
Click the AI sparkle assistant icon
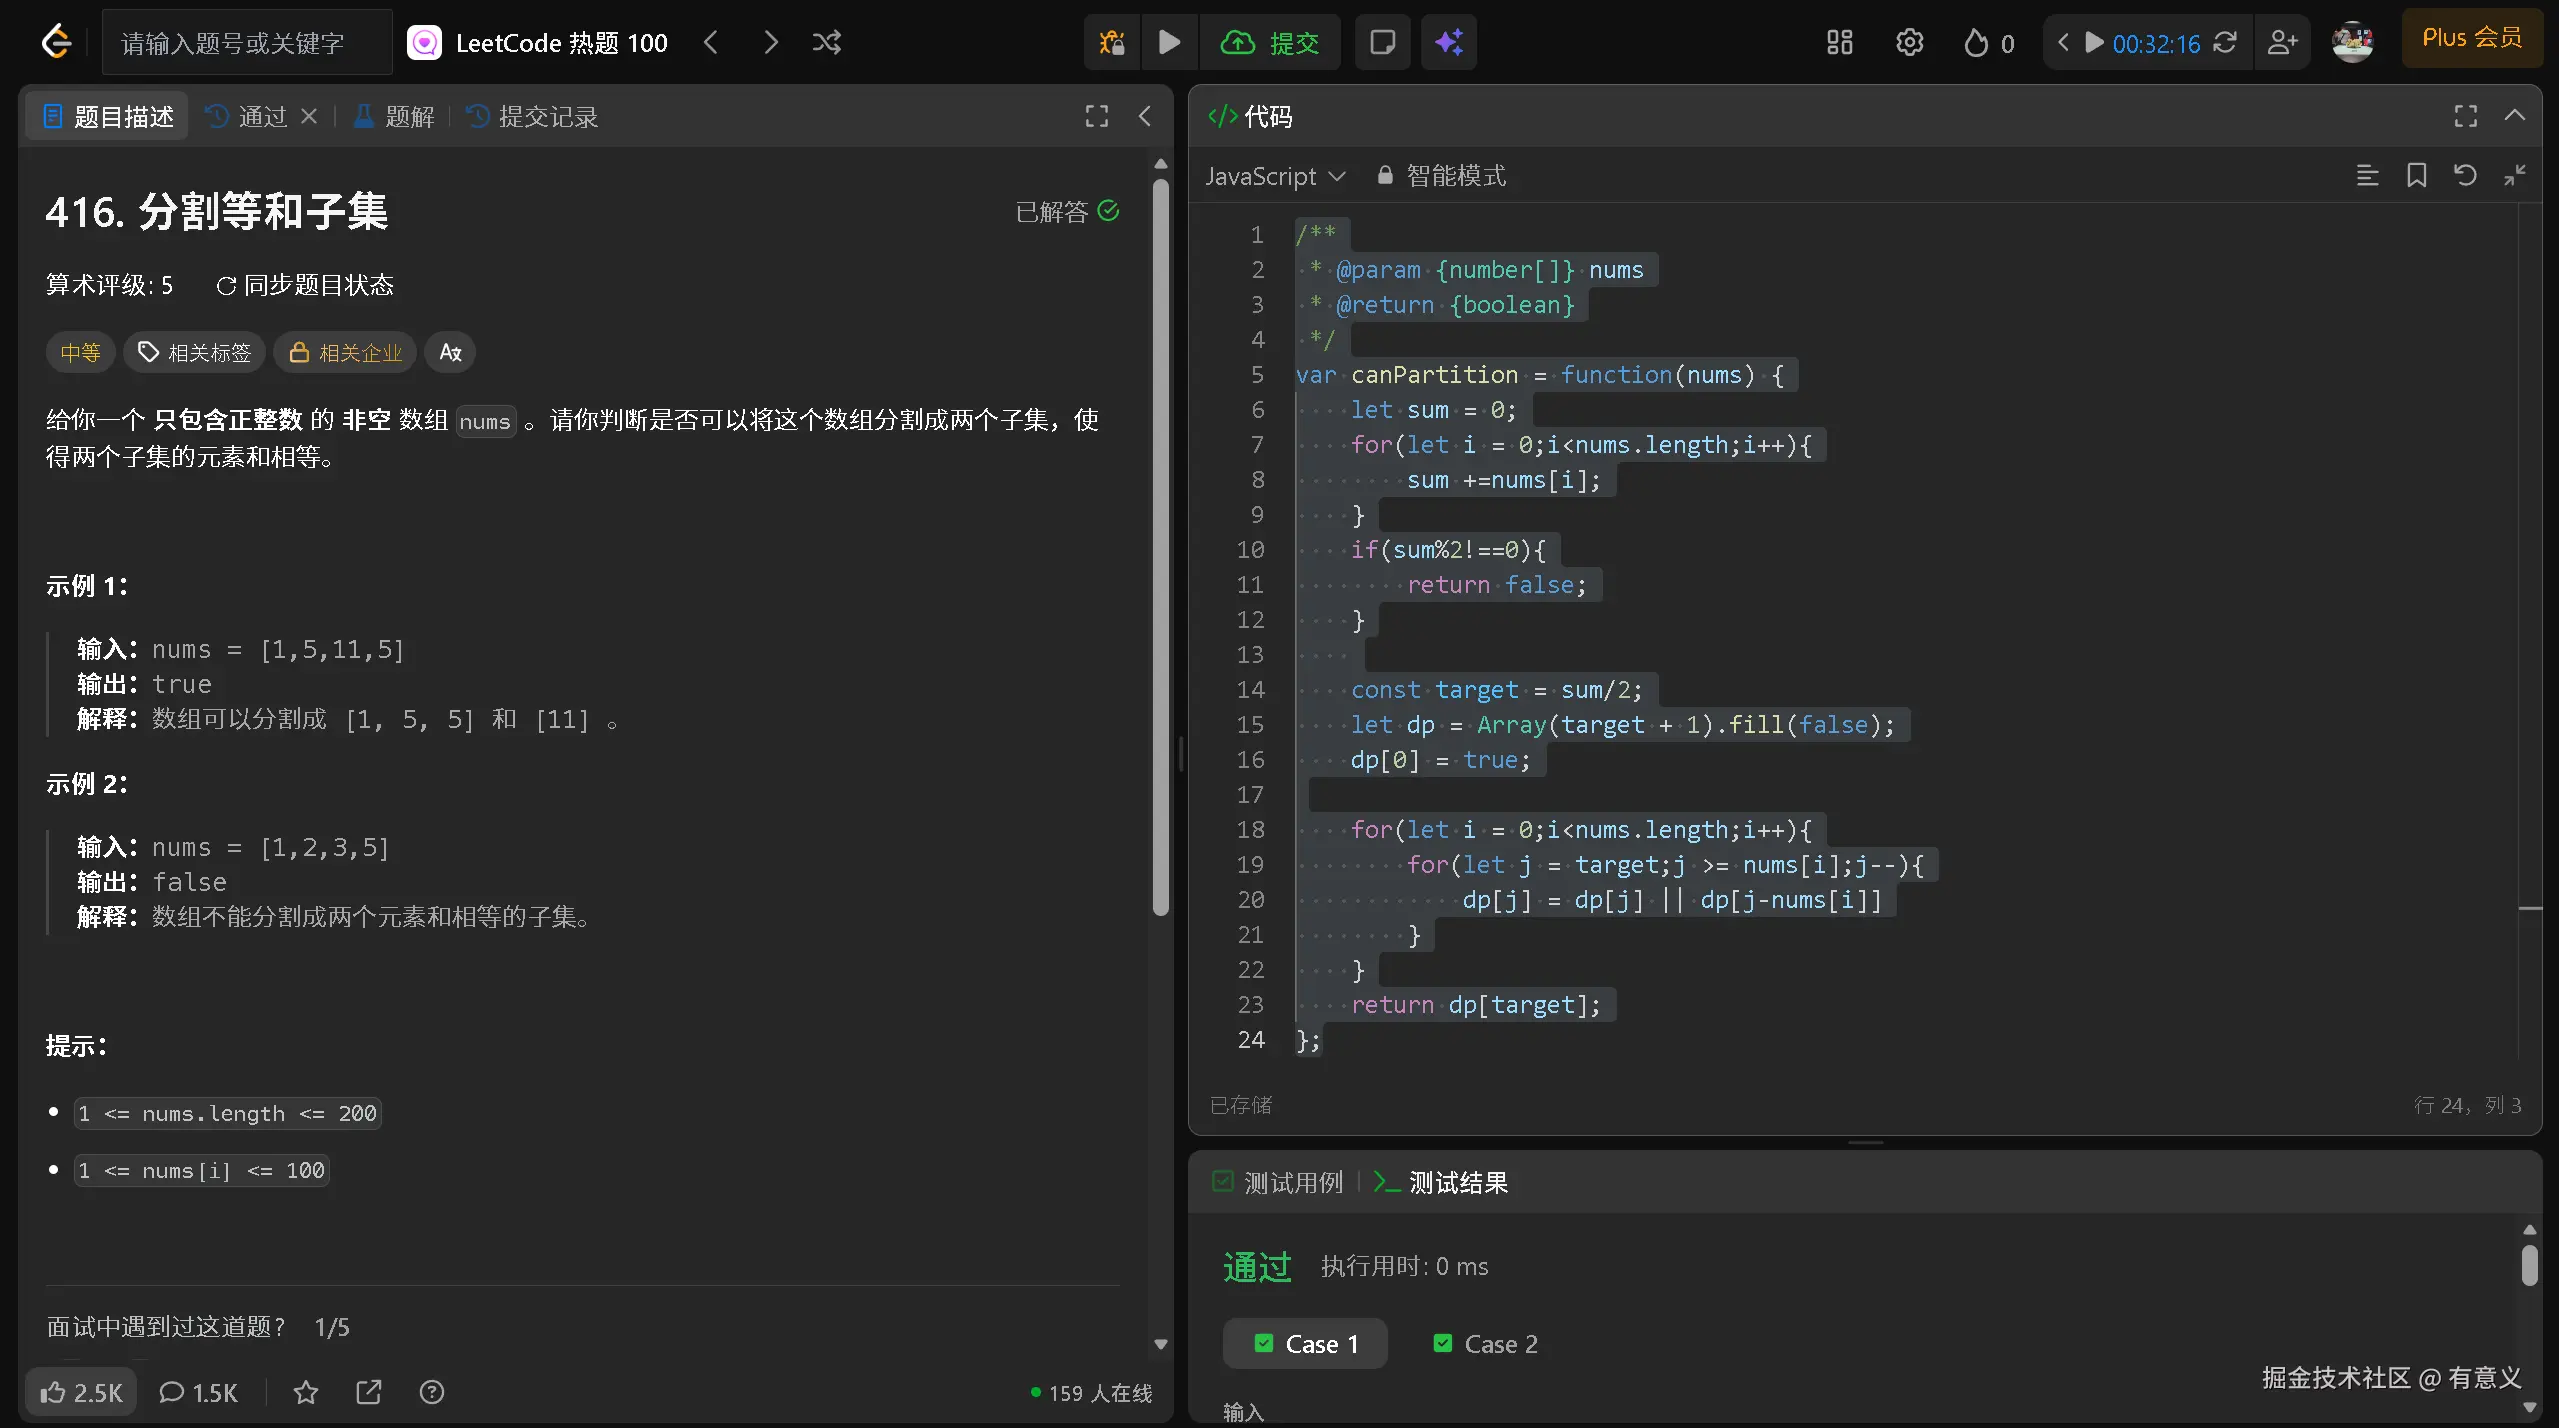pos(1449,42)
